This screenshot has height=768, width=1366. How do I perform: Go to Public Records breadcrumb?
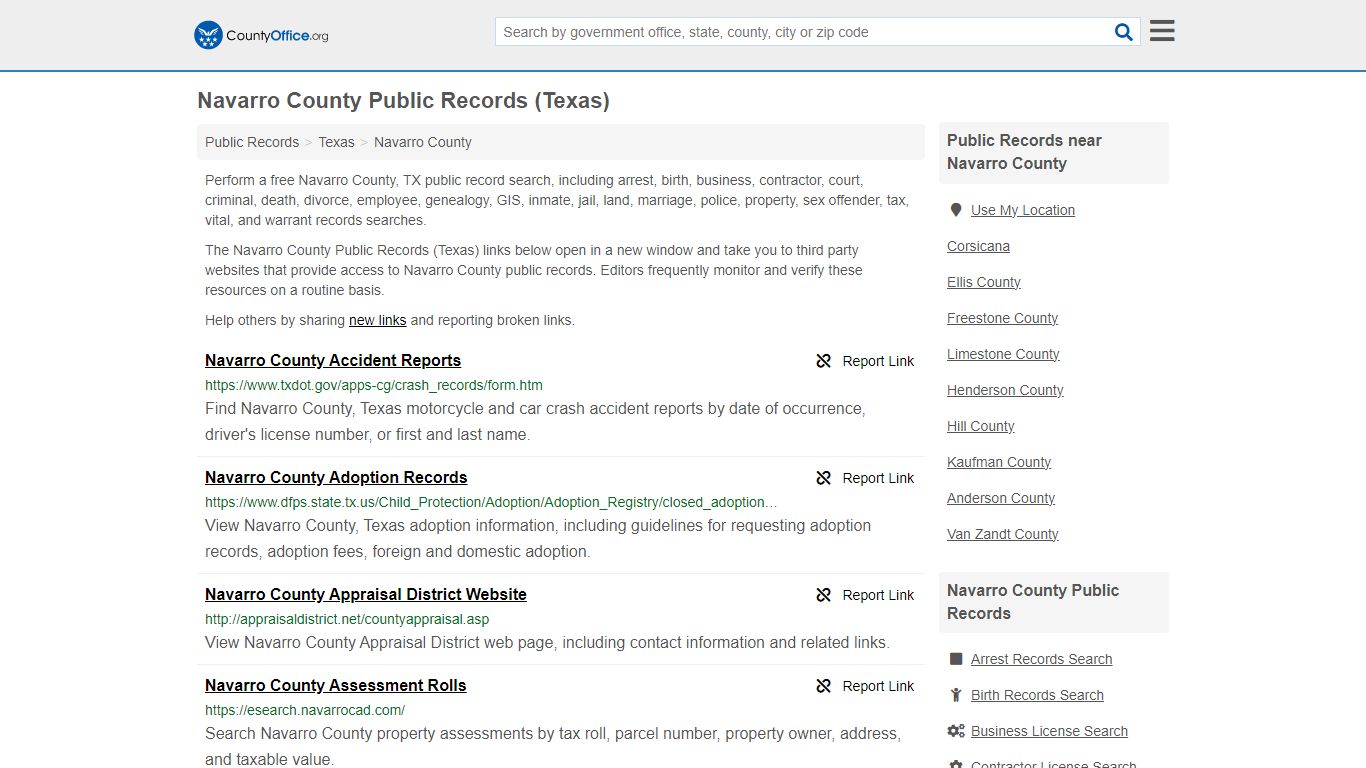click(x=252, y=142)
